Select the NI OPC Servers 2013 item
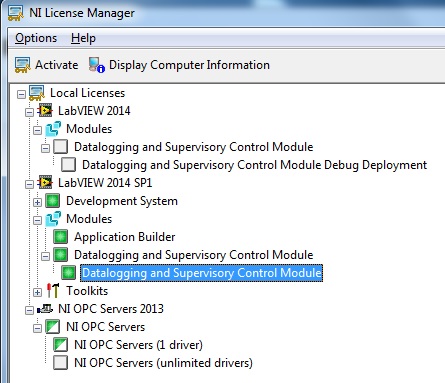 click(x=111, y=309)
